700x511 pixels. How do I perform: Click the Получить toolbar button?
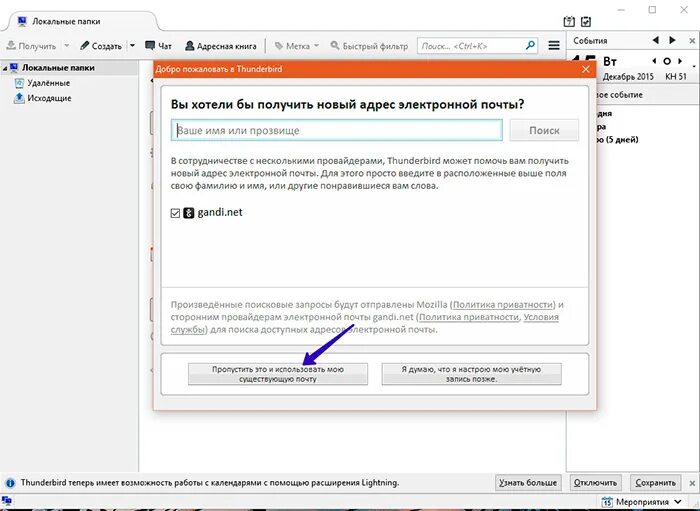tap(31, 46)
